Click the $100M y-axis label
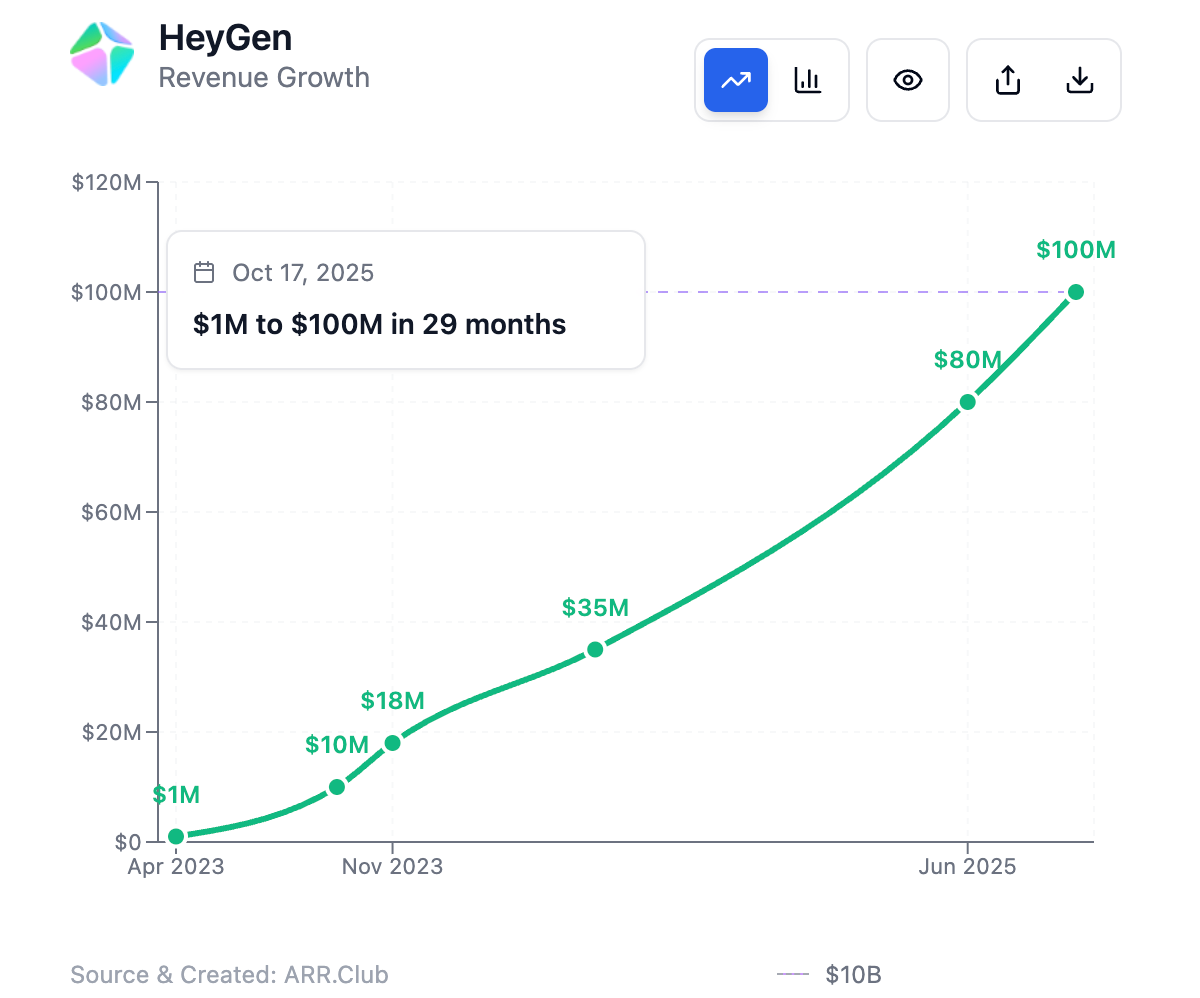This screenshot has height=998, width=1200. pyautogui.click(x=106, y=293)
